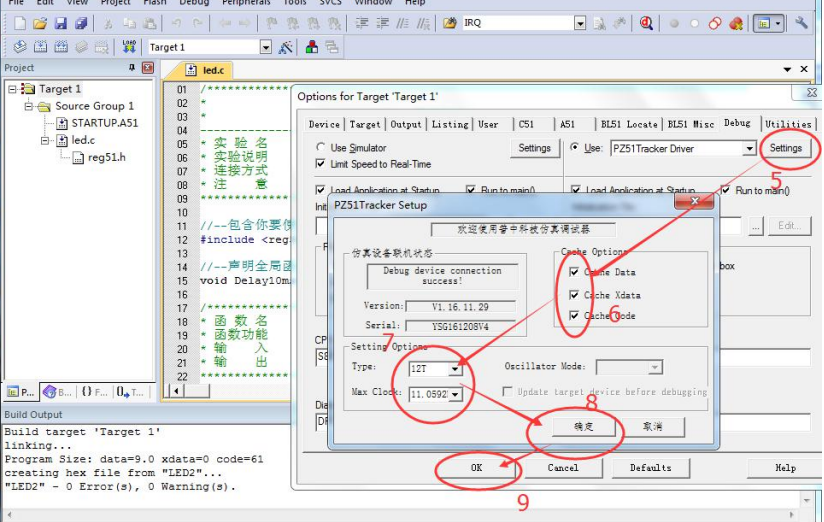Click Settings next to Use Simulator
The image size is (824, 522).
pyautogui.click(x=534, y=148)
